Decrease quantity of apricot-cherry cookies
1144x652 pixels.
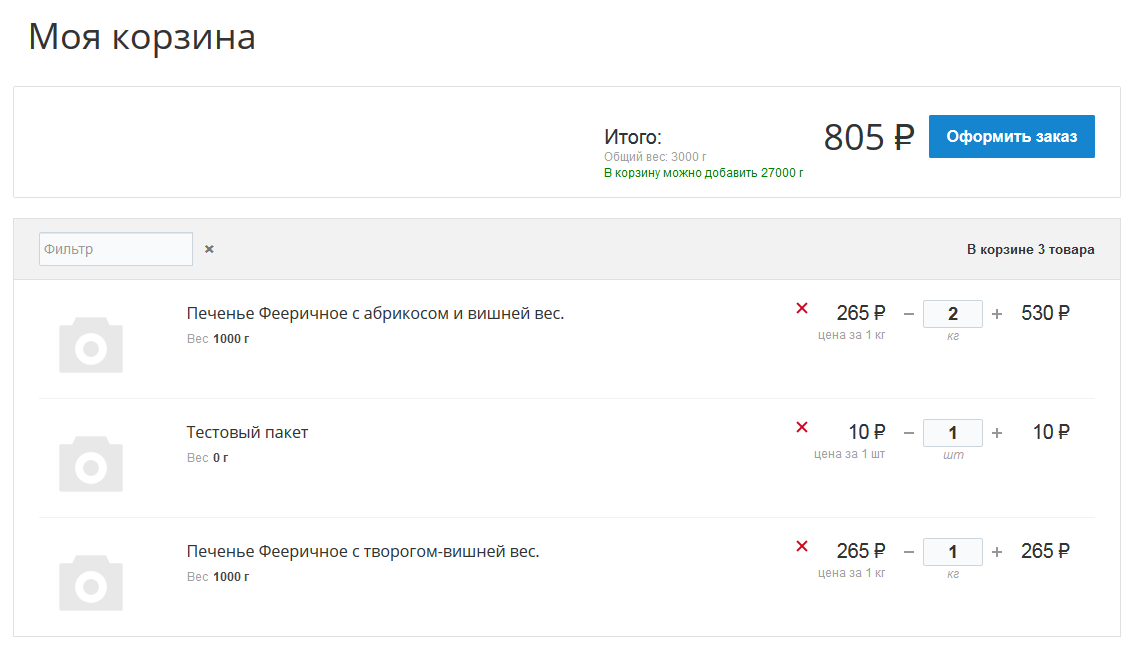[909, 314]
